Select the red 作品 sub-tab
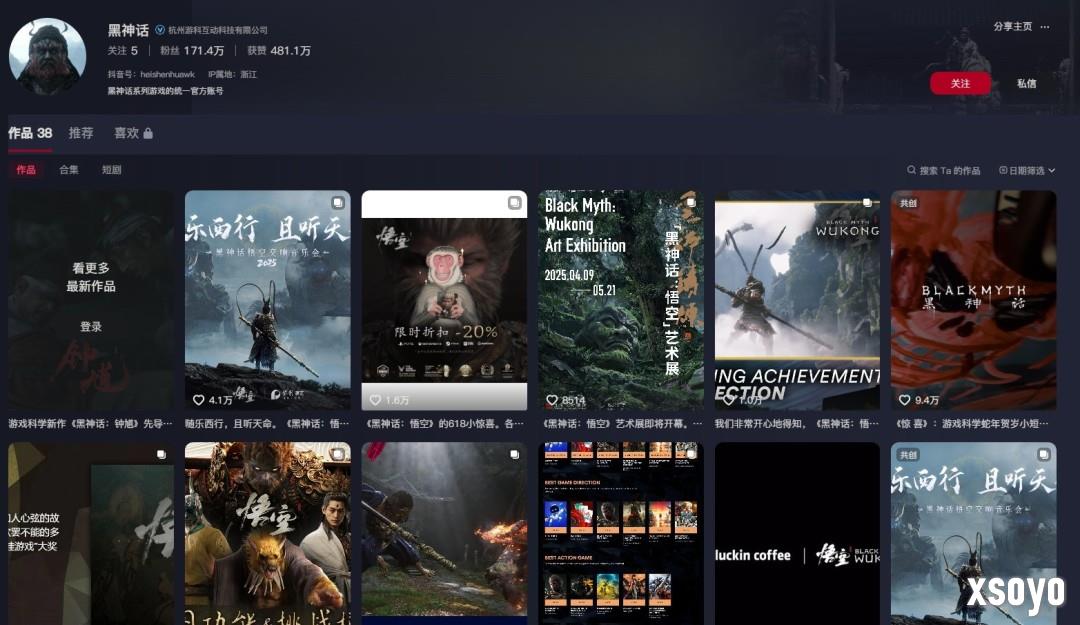Viewport: 1080px width, 625px height. tap(26, 170)
